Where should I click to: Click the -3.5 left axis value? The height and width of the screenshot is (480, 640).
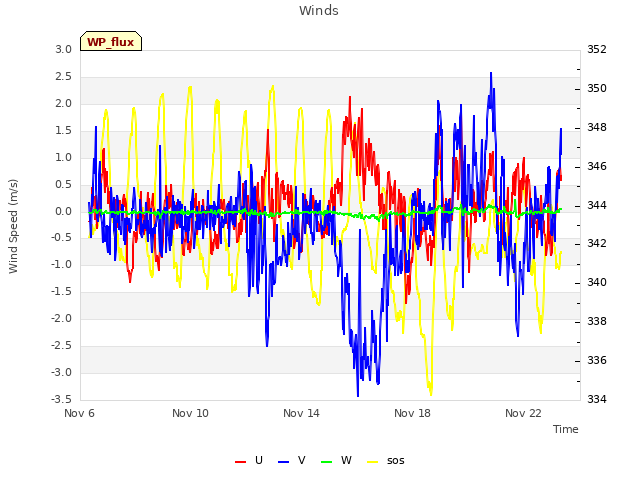(62, 399)
